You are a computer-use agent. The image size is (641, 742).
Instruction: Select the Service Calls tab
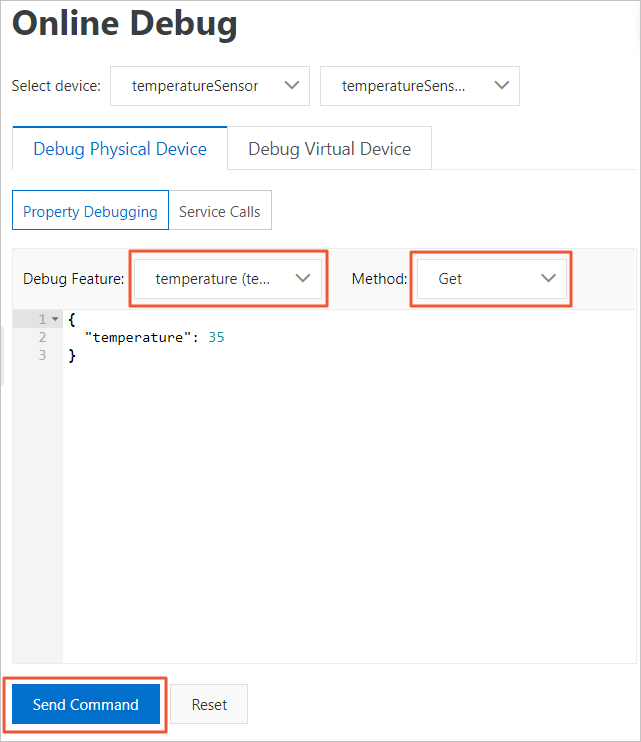[220, 211]
